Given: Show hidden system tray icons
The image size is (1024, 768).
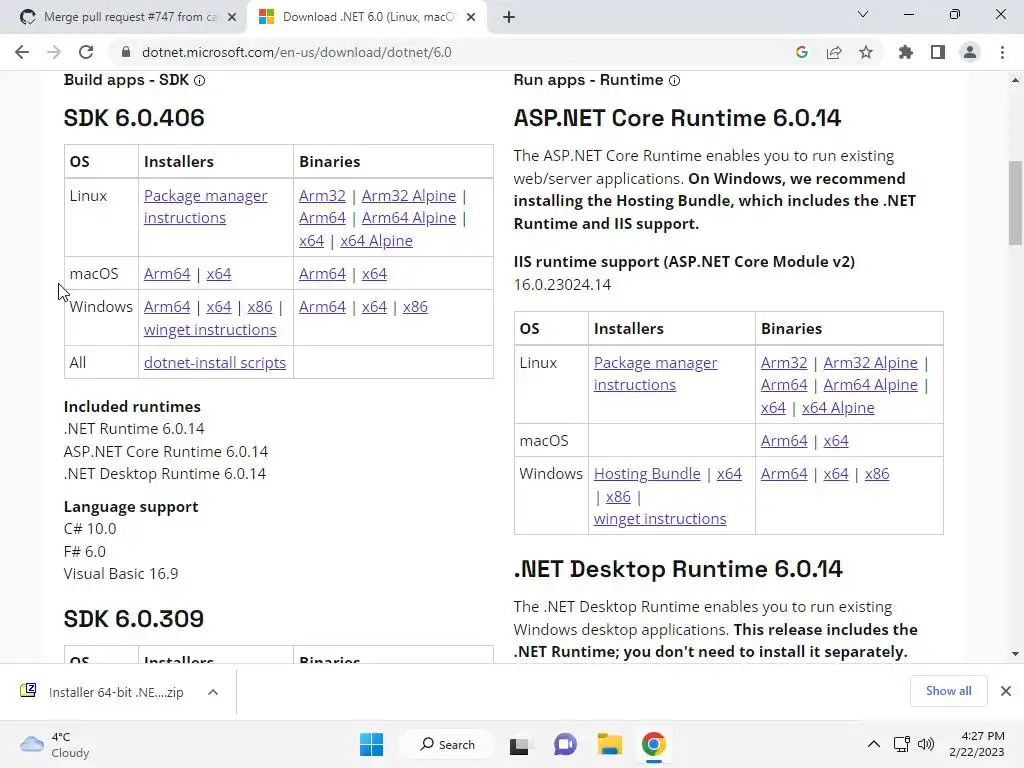Looking at the screenshot, I should click(x=874, y=744).
